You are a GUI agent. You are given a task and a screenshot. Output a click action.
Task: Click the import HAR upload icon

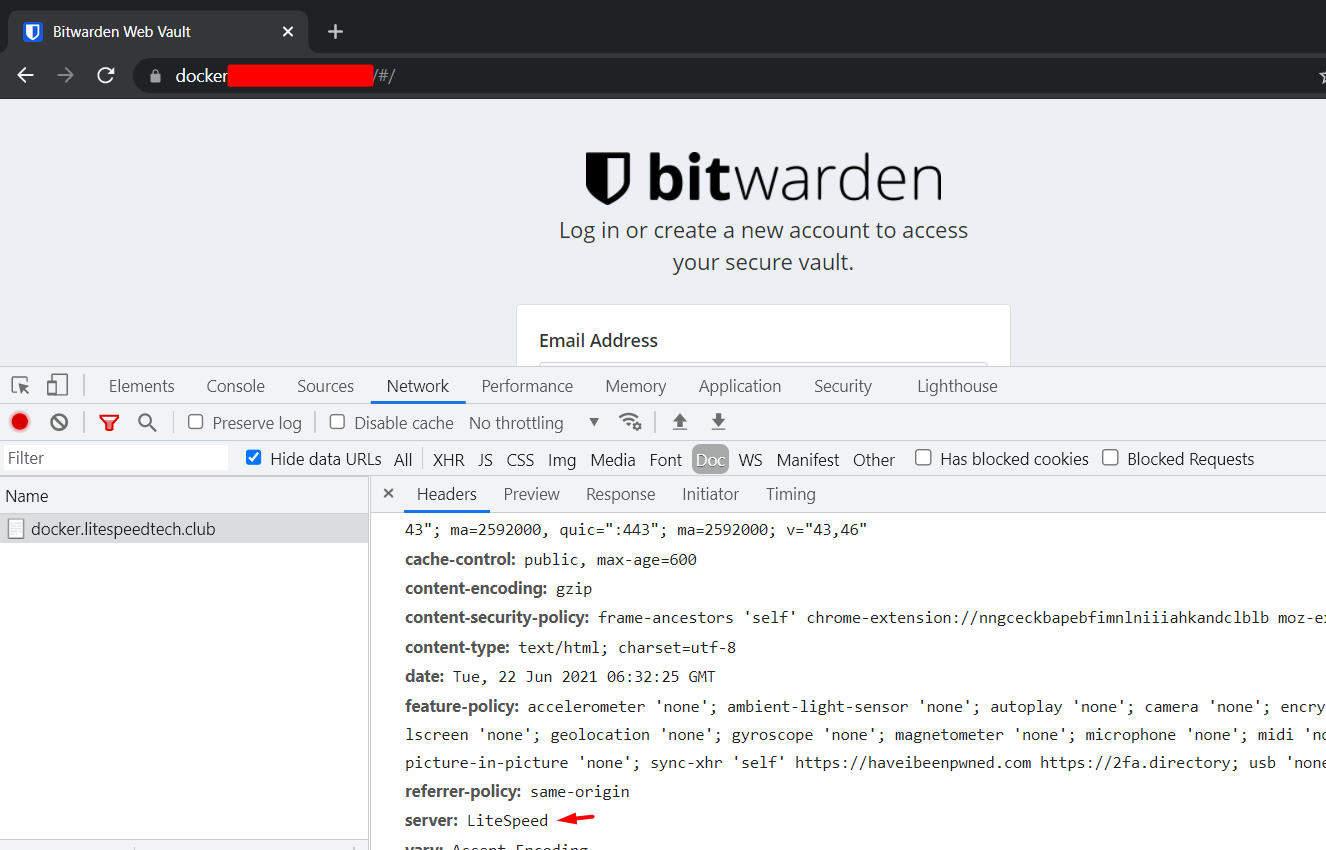(680, 422)
